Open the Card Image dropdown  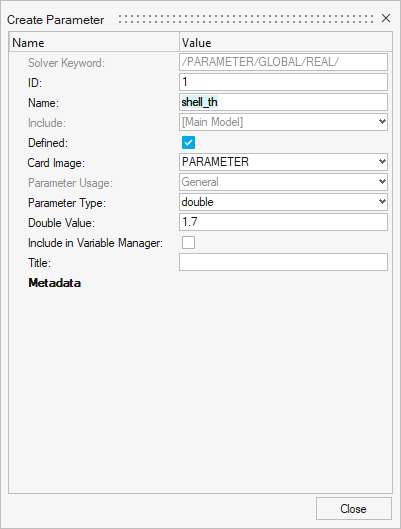283,162
